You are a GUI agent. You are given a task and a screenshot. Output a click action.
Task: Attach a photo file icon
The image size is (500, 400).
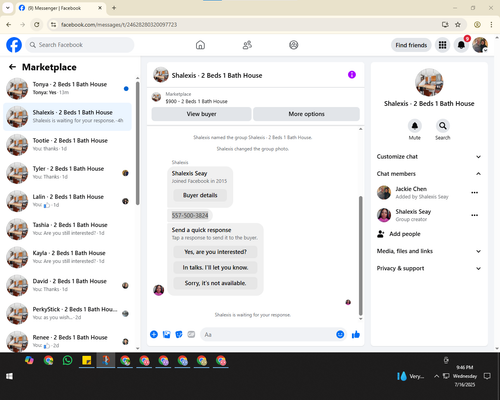tap(166, 334)
